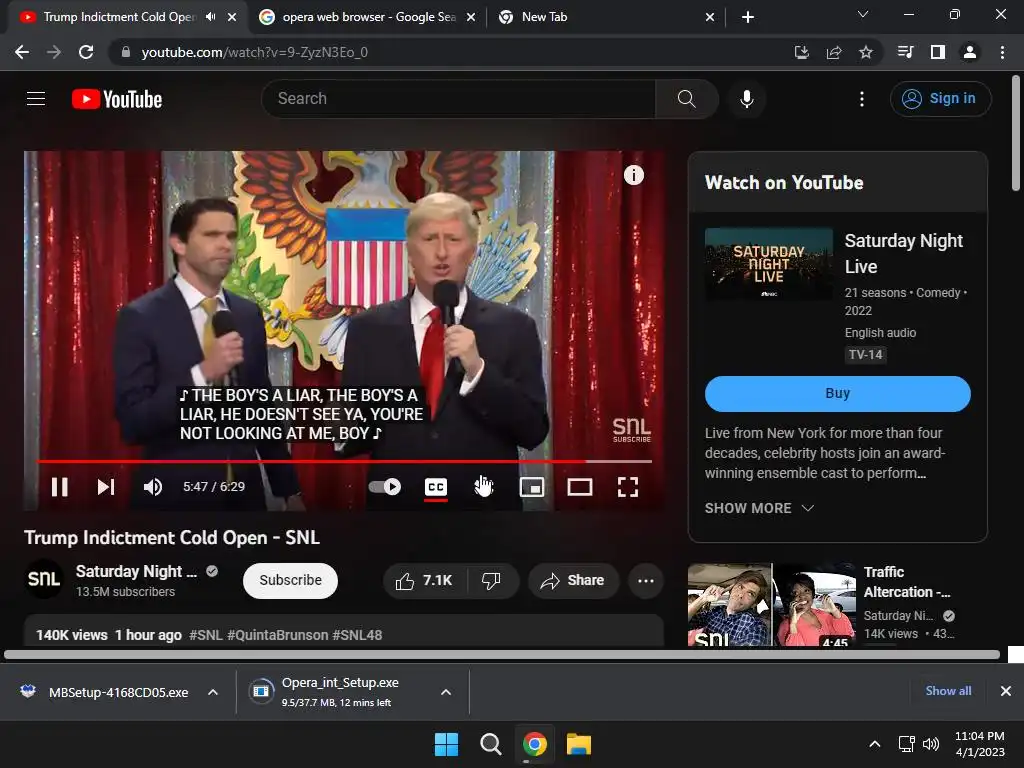Image resolution: width=1024 pixels, height=768 pixels.
Task: Share this page icon
Action: (x=834, y=52)
